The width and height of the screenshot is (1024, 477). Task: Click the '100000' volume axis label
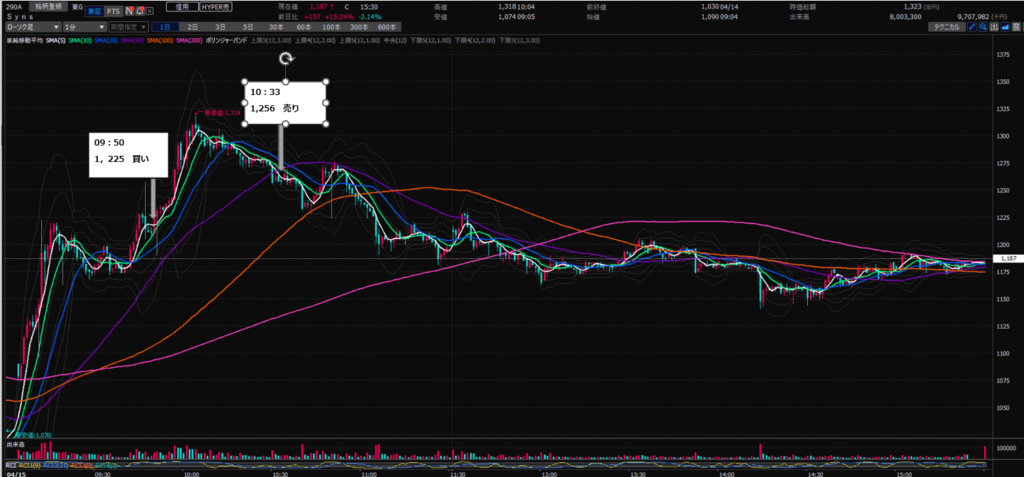1006,448
